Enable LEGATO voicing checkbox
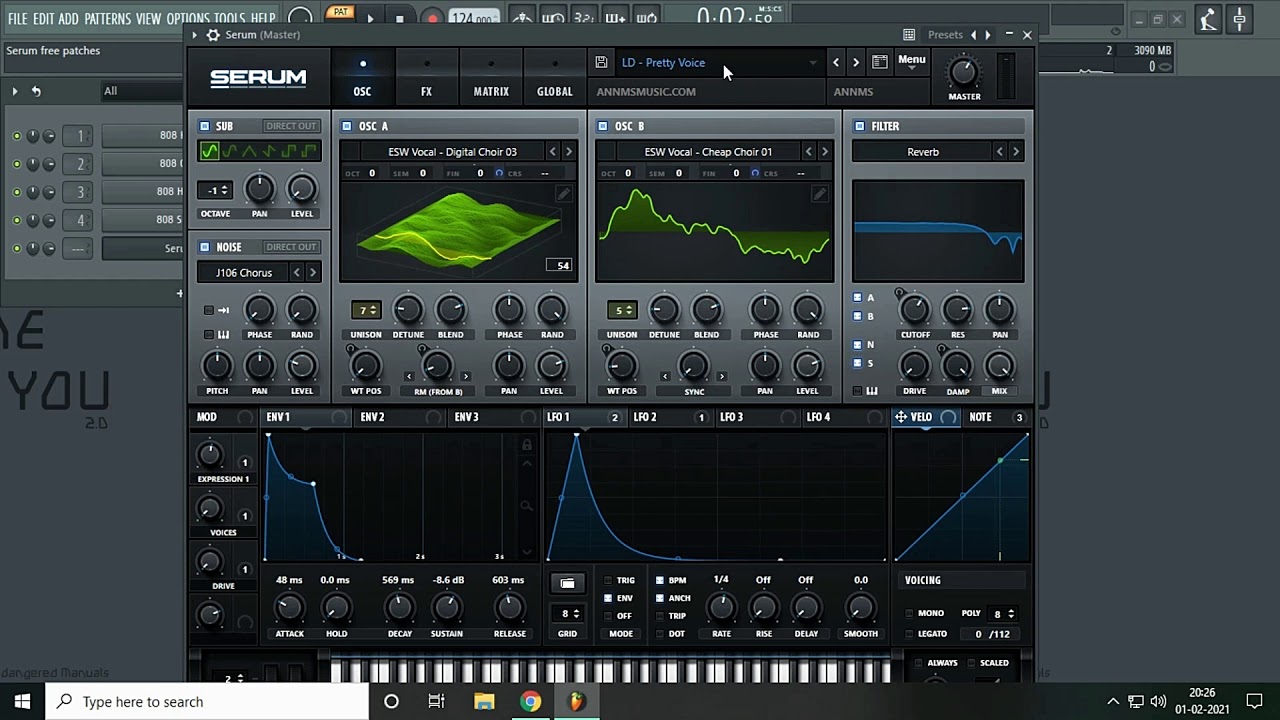 909,634
